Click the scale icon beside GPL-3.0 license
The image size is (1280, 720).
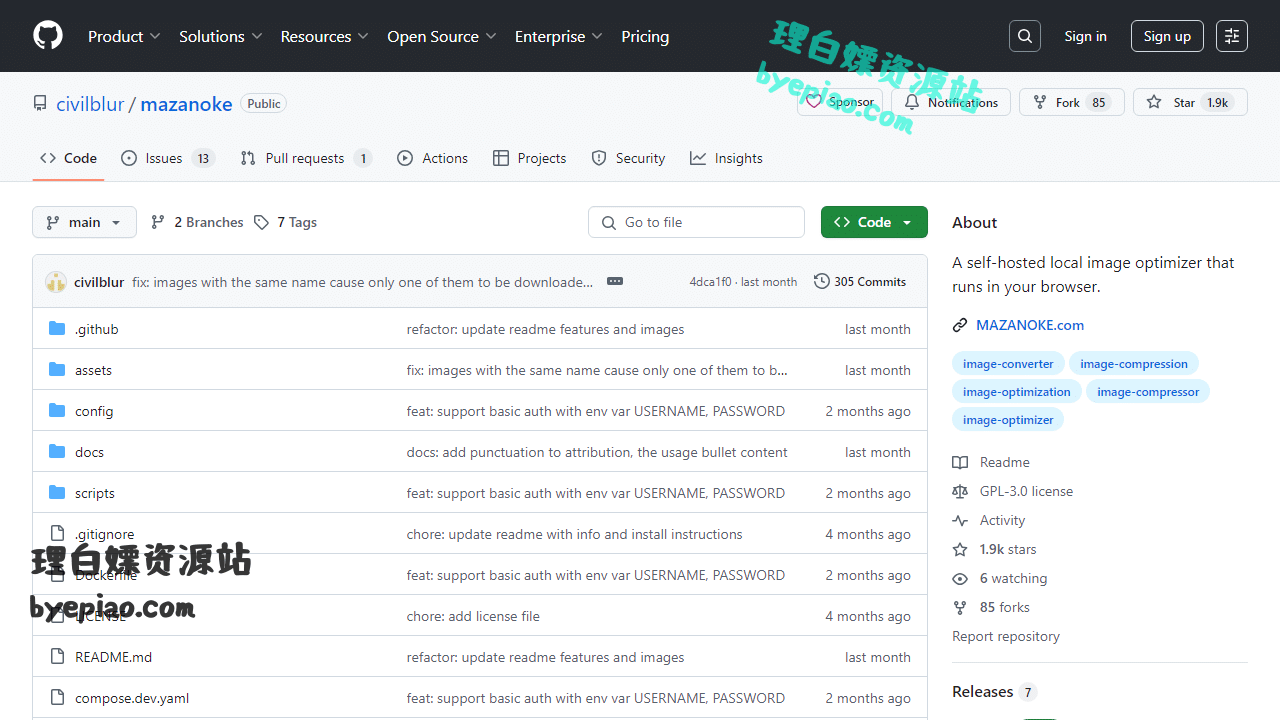click(x=960, y=491)
